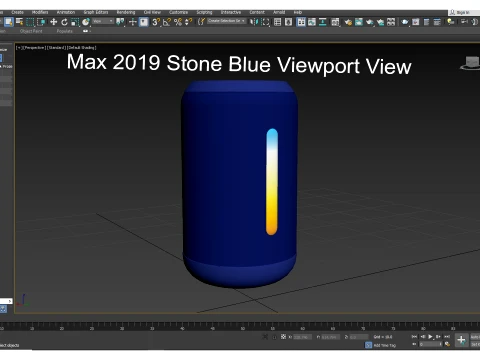This screenshot has width=480, height=360.
Task: Toggle Spinner Snap
Action: (188, 22)
